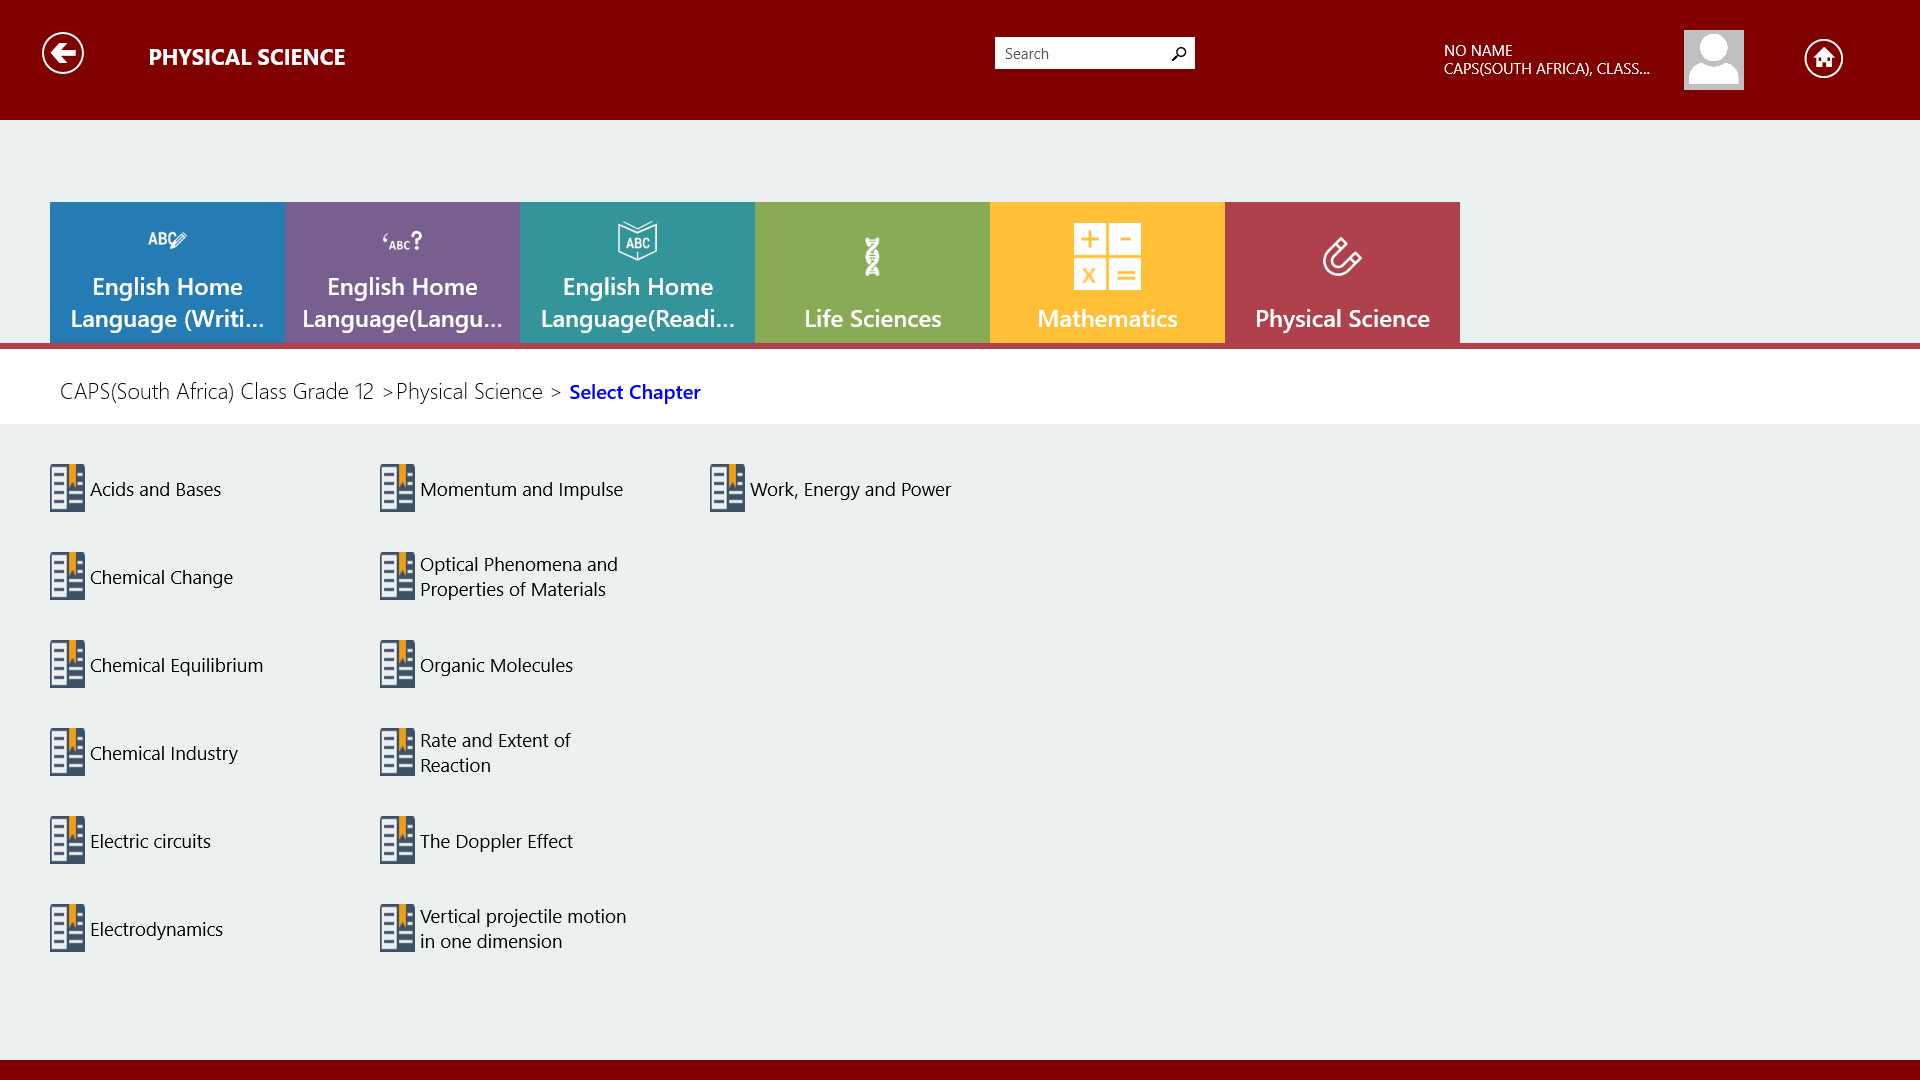Click Physical Science in the breadcrumb
The image size is (1920, 1080).
(469, 392)
